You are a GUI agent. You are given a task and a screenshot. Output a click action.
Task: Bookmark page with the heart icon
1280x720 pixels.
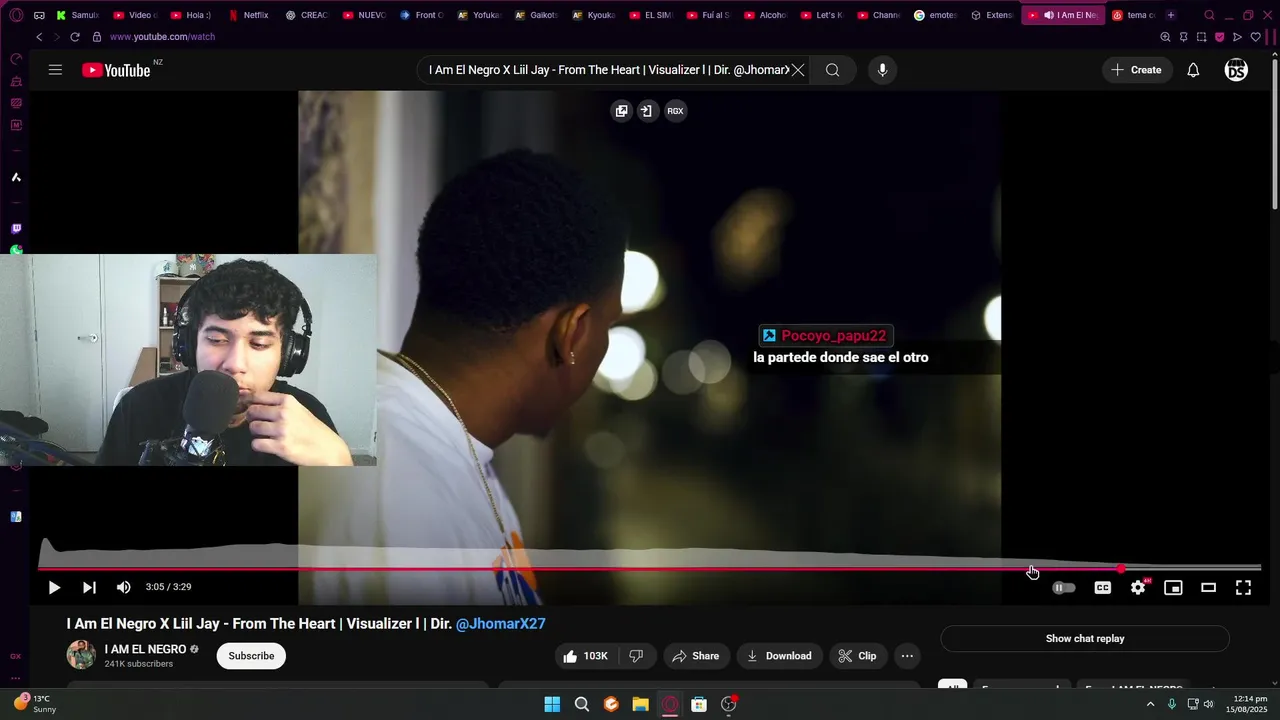click(x=1255, y=37)
